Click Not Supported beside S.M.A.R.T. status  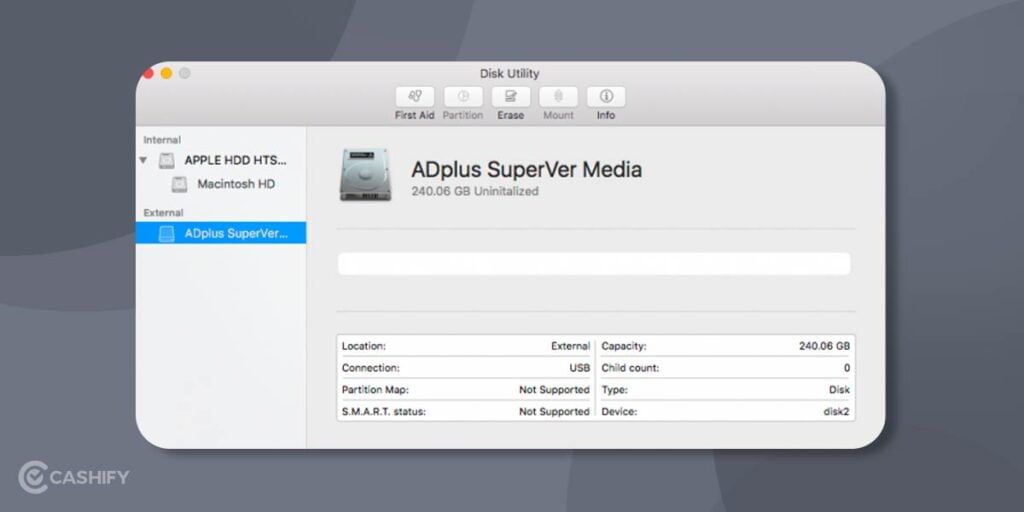[x=554, y=411]
